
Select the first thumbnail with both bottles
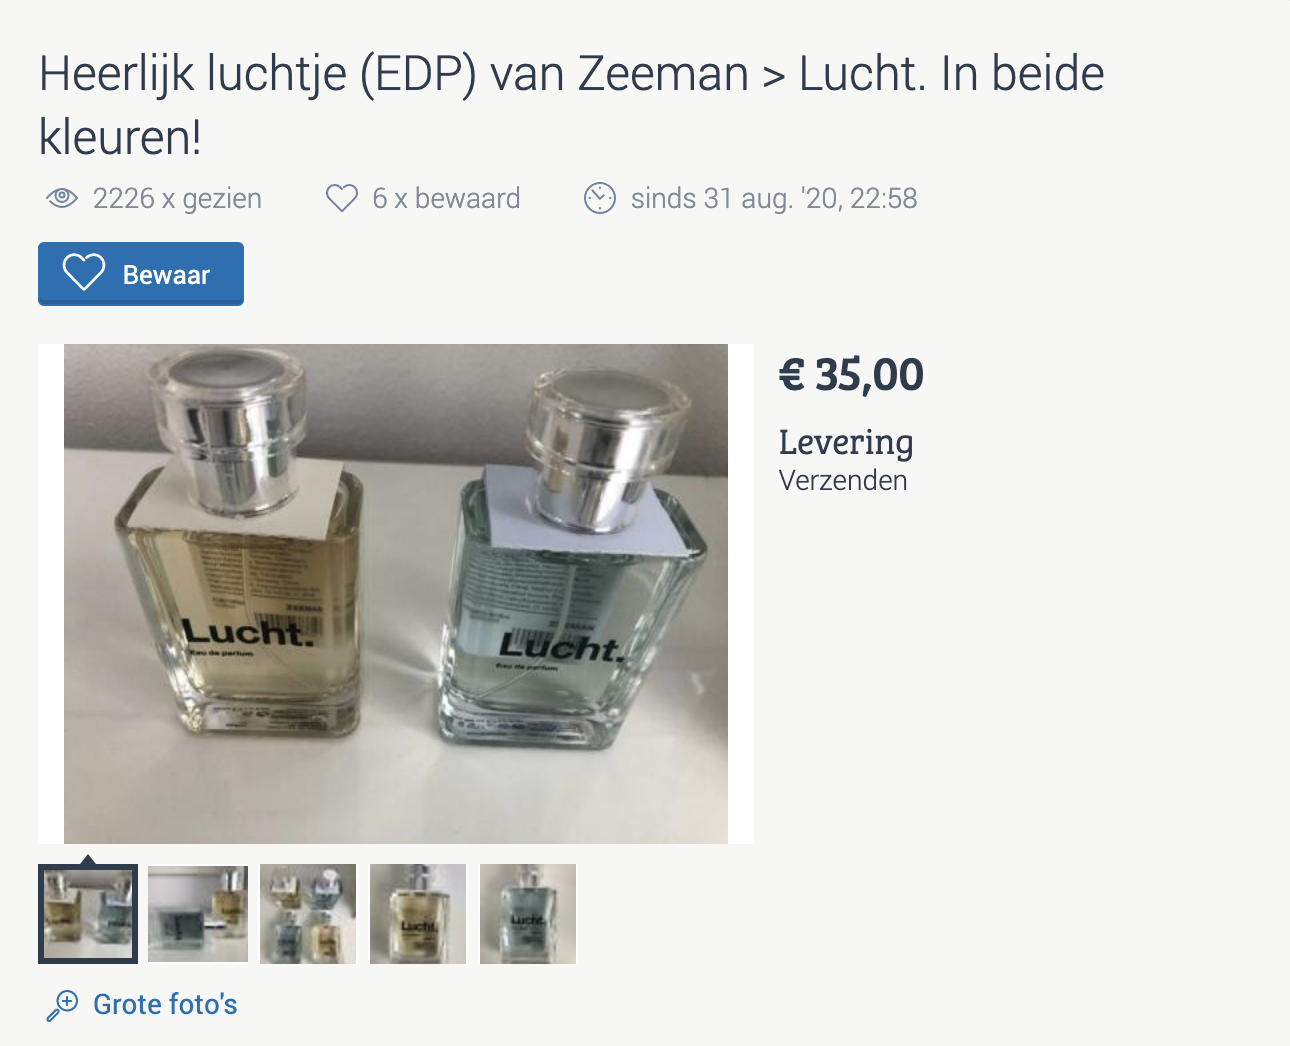click(x=88, y=914)
